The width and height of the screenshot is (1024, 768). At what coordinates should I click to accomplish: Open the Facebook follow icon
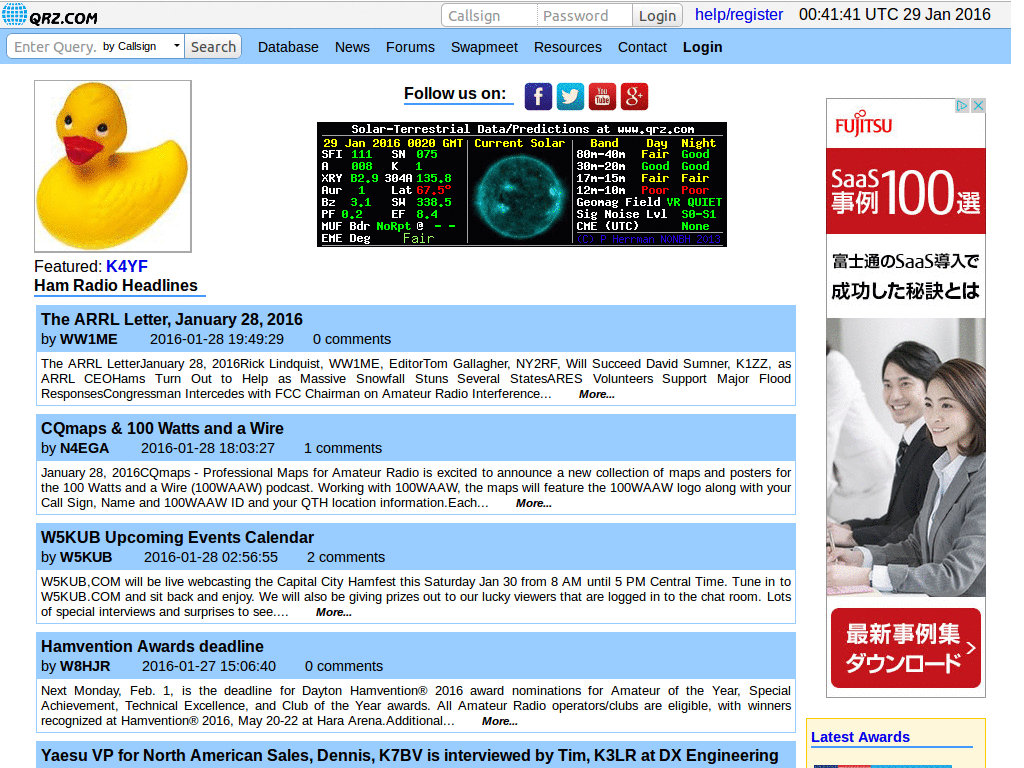click(x=538, y=97)
